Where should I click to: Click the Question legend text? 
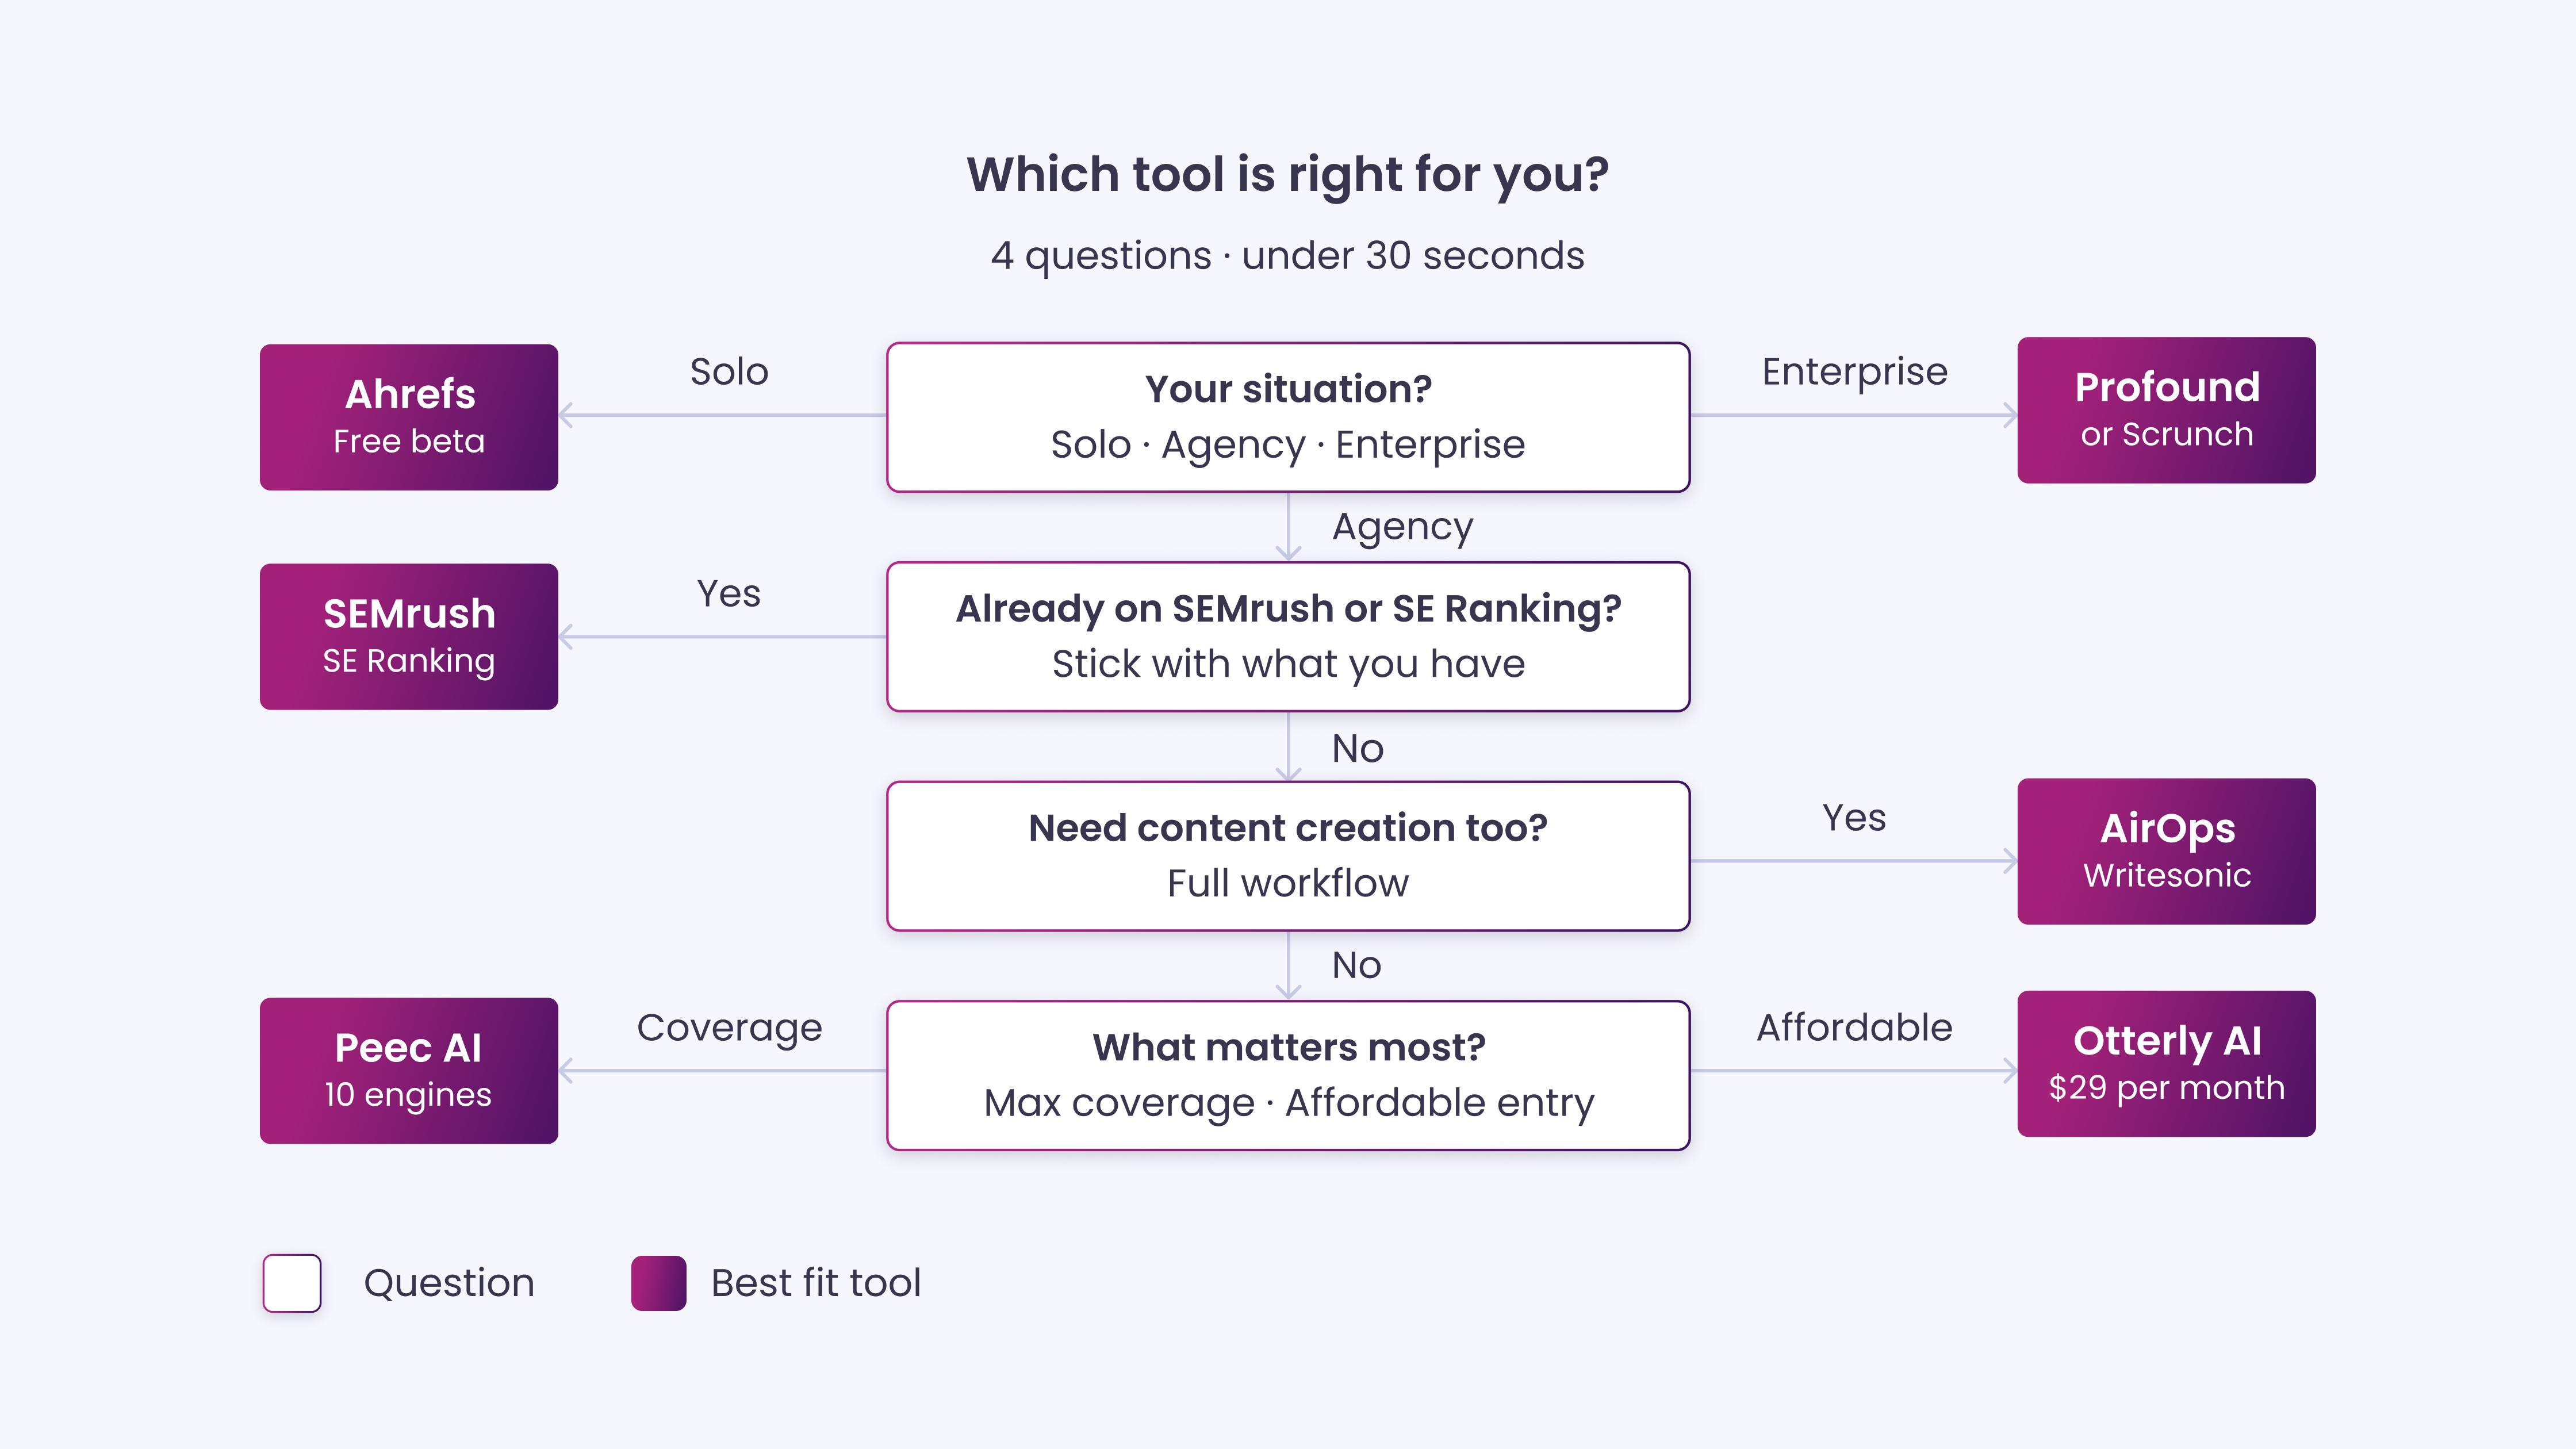(449, 1283)
